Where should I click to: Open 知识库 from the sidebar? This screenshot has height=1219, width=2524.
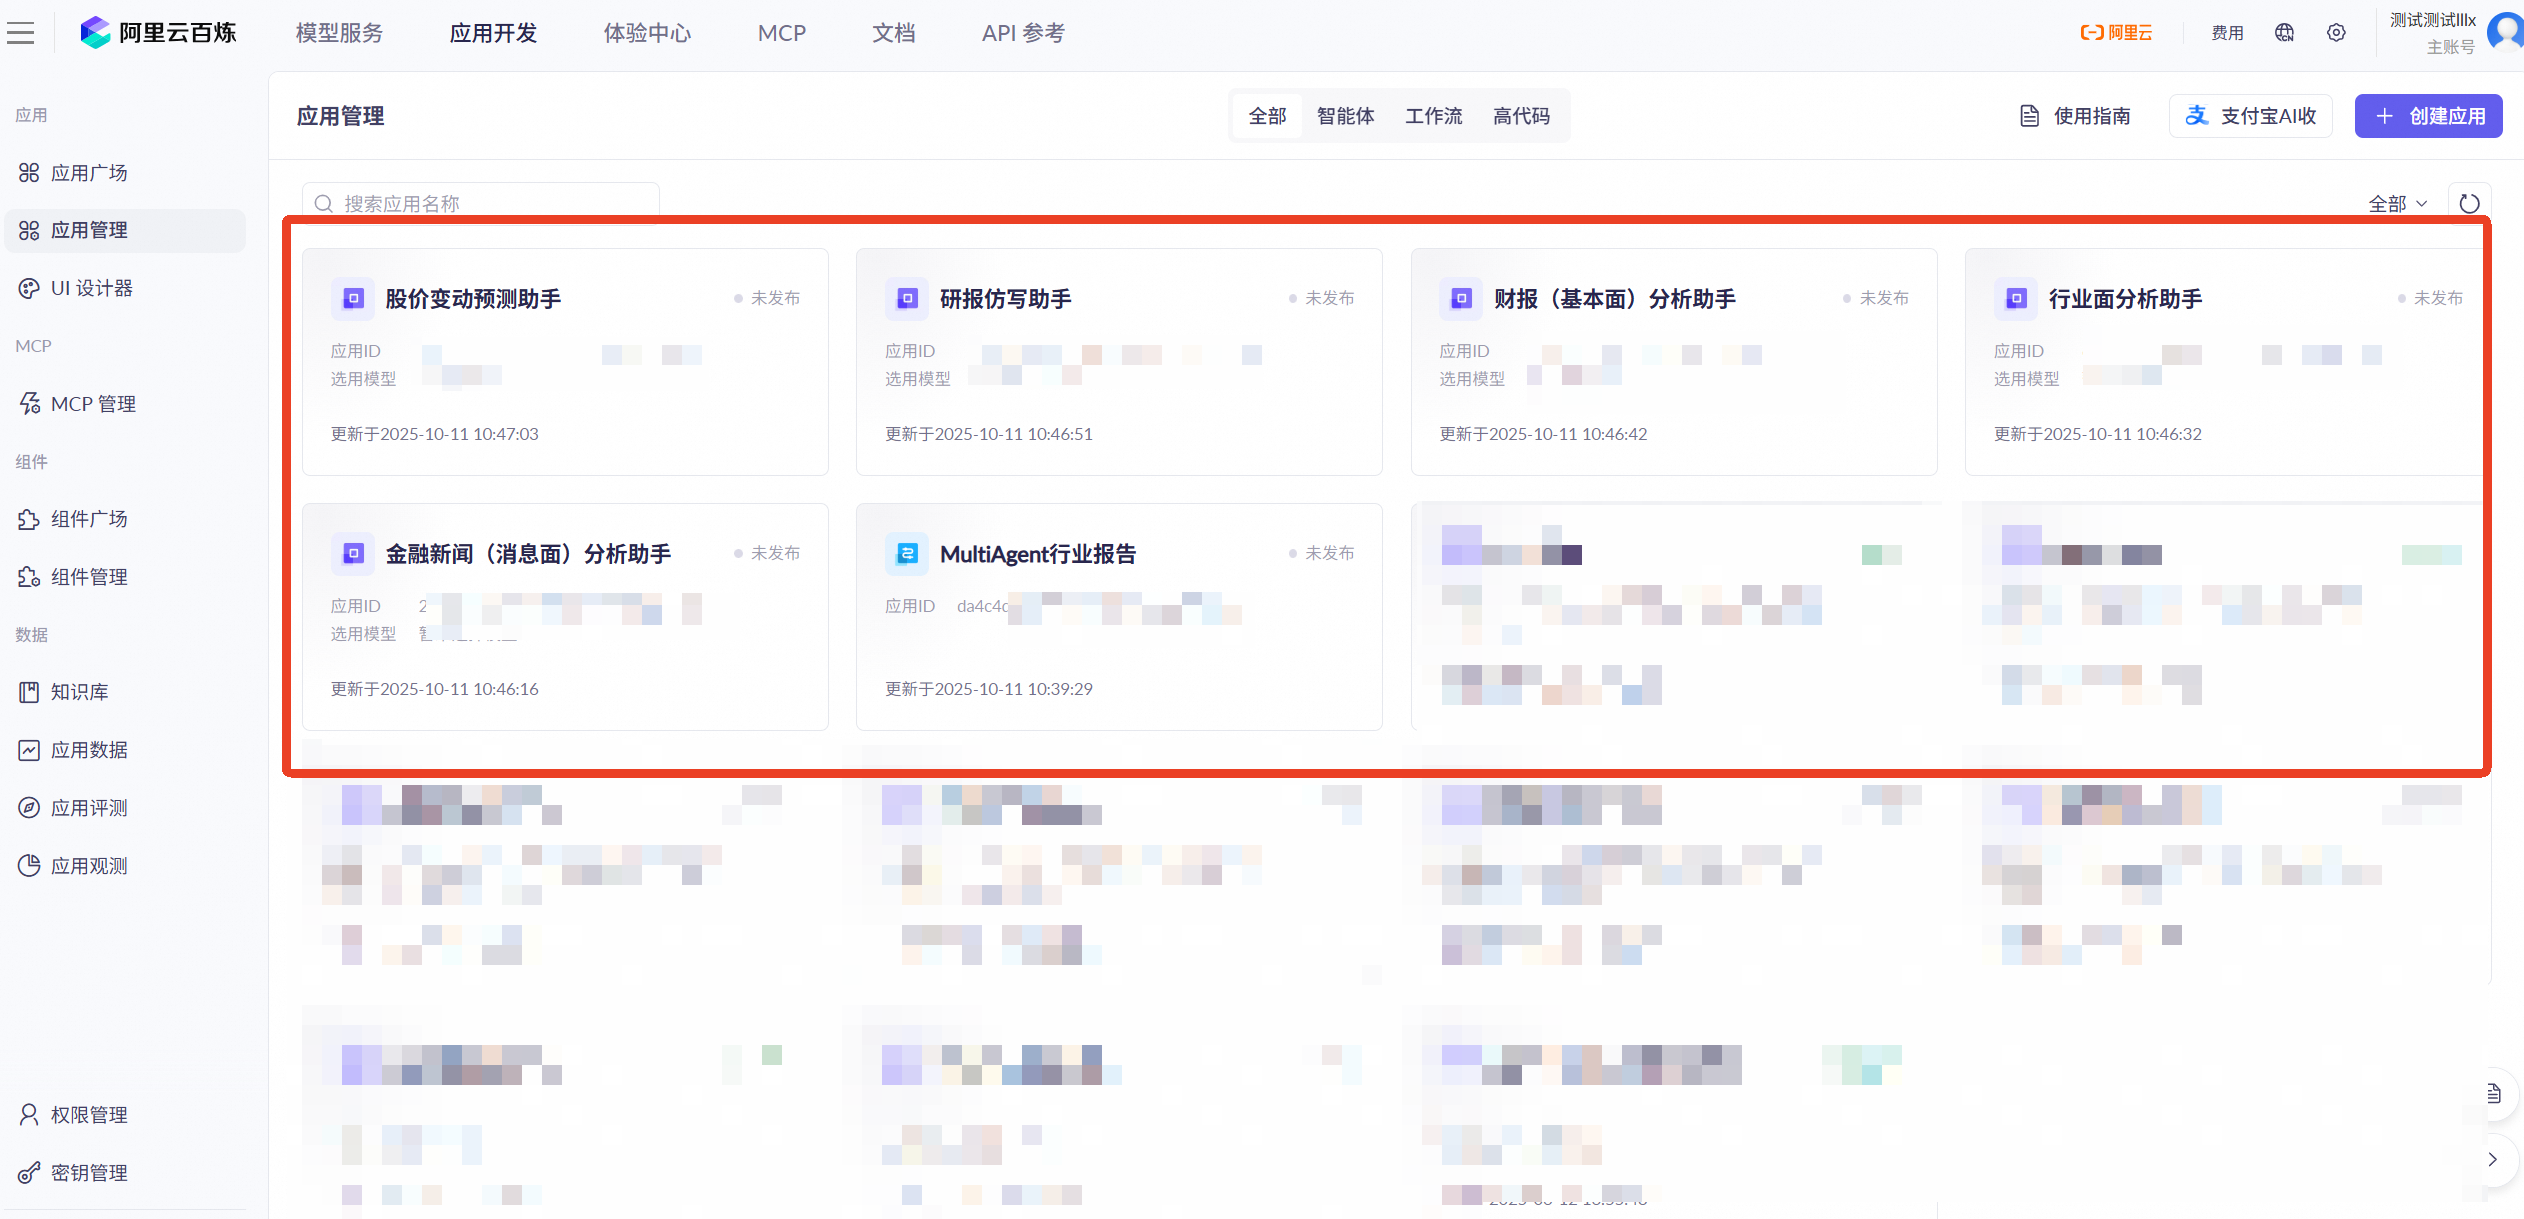click(x=79, y=692)
